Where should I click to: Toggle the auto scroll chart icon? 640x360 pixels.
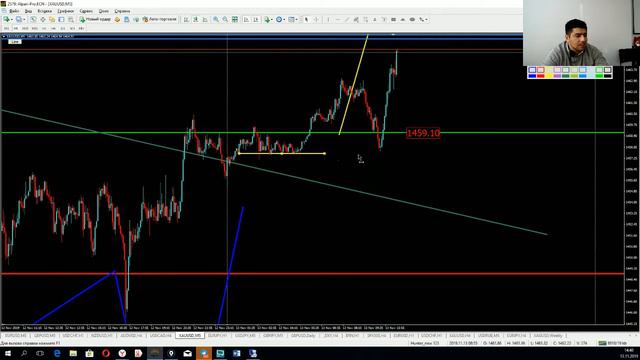pyautogui.click(x=247, y=19)
